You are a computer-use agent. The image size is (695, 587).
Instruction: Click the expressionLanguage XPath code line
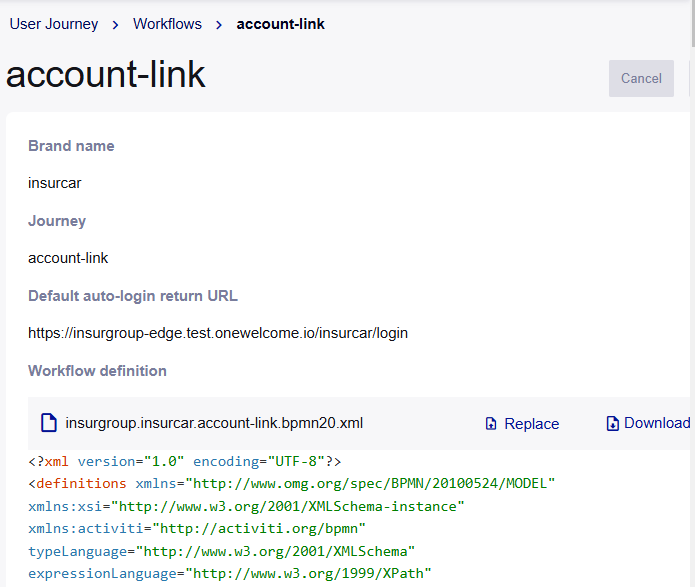pyautogui.click(x=230, y=573)
